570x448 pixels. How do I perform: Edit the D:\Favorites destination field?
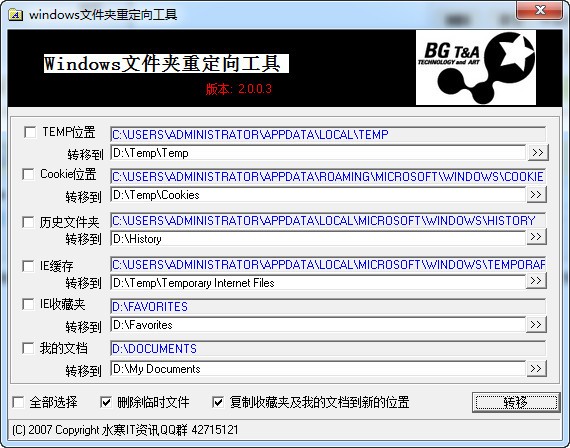tap(318, 325)
